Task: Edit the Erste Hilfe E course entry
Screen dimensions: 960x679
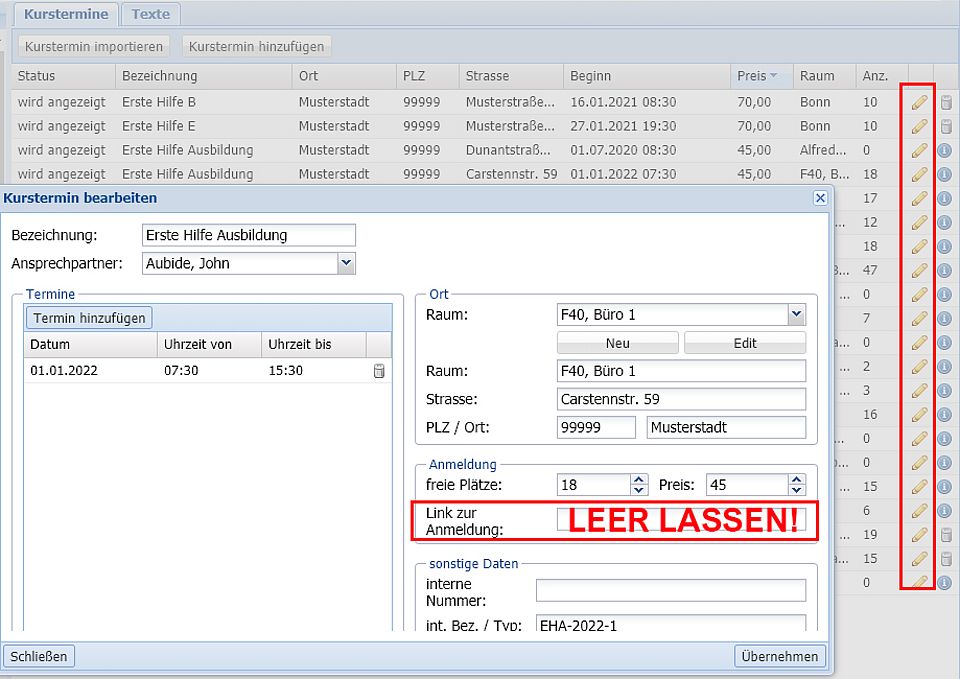Action: point(919,126)
